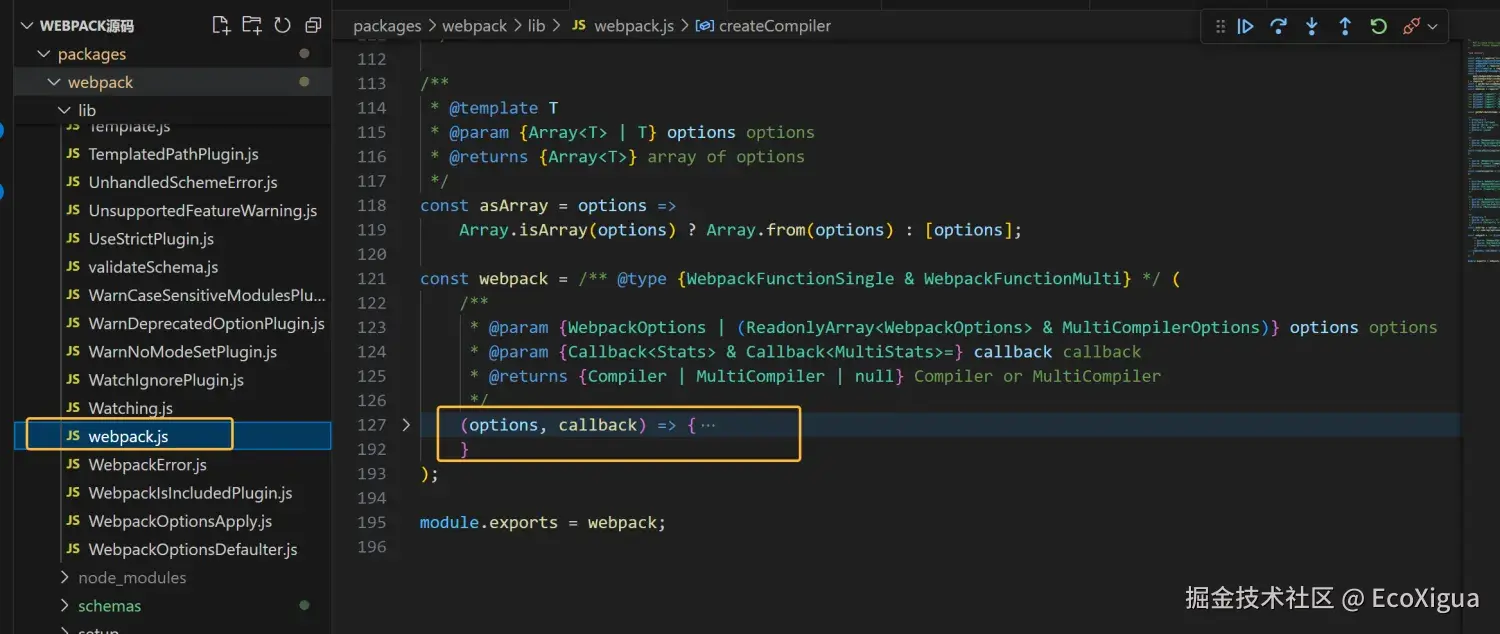This screenshot has width=1500, height=634.
Task: Click breadcrumb segment 'lib'
Action: click(x=537, y=26)
